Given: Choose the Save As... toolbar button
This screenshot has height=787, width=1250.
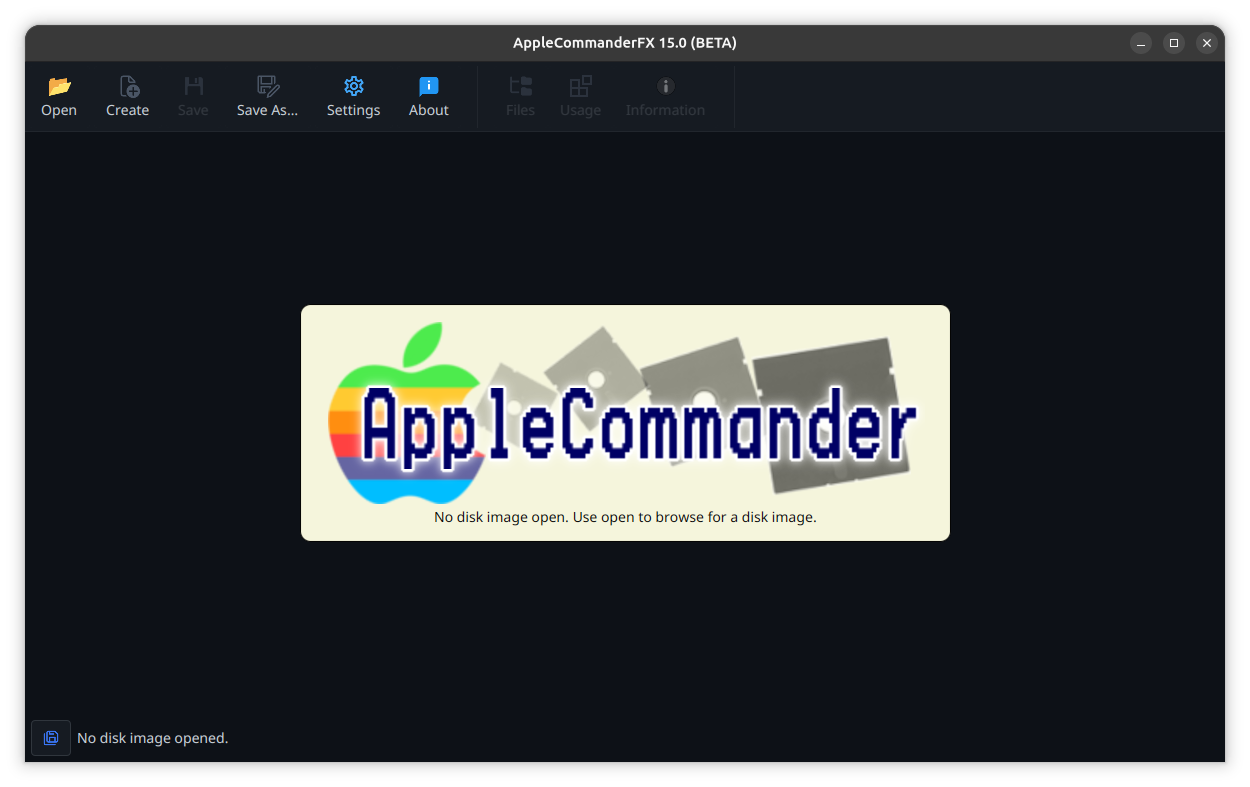Looking at the screenshot, I should [x=267, y=97].
